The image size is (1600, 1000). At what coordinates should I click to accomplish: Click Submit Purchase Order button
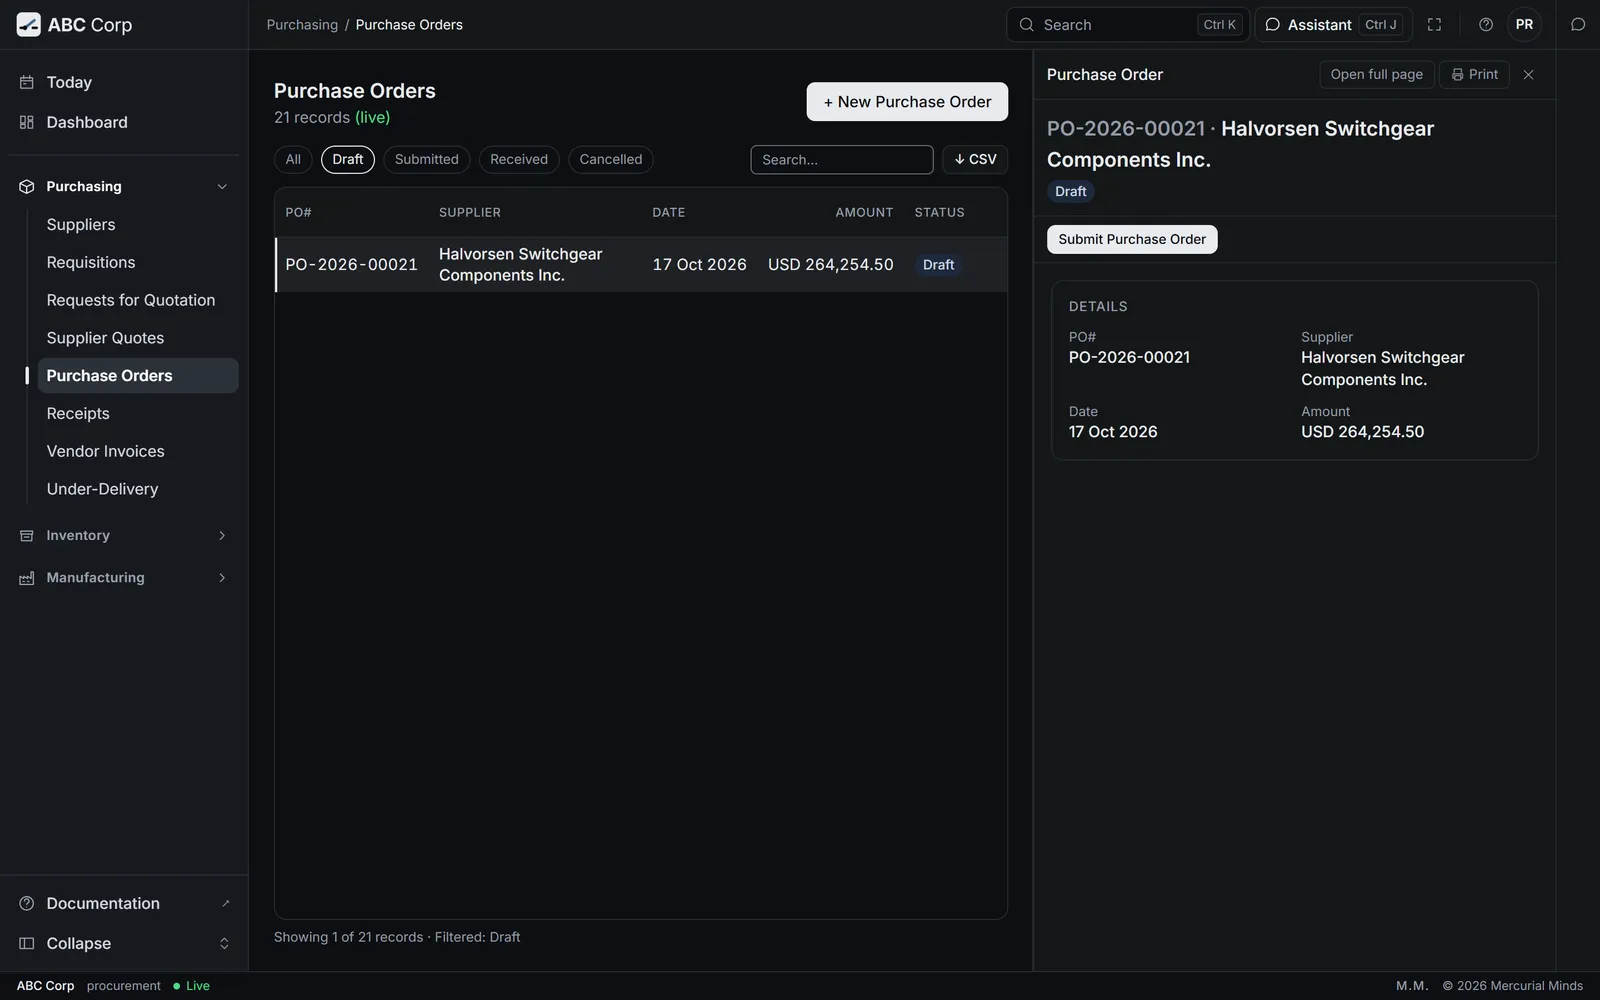(x=1132, y=240)
